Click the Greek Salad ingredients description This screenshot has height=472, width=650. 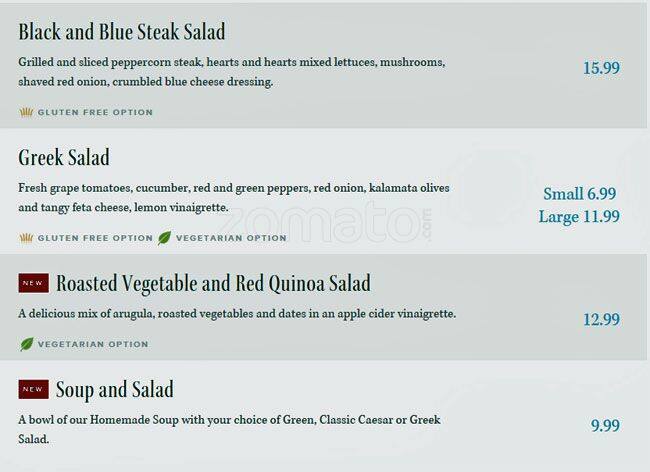click(x=233, y=197)
